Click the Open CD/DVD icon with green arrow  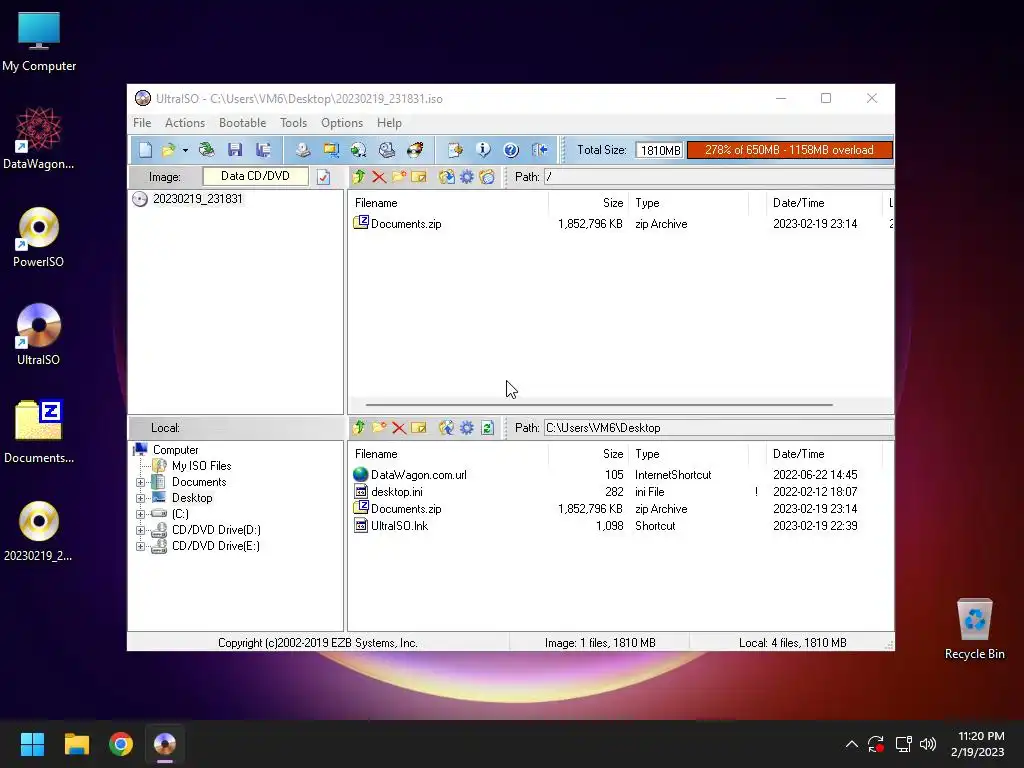(206, 150)
